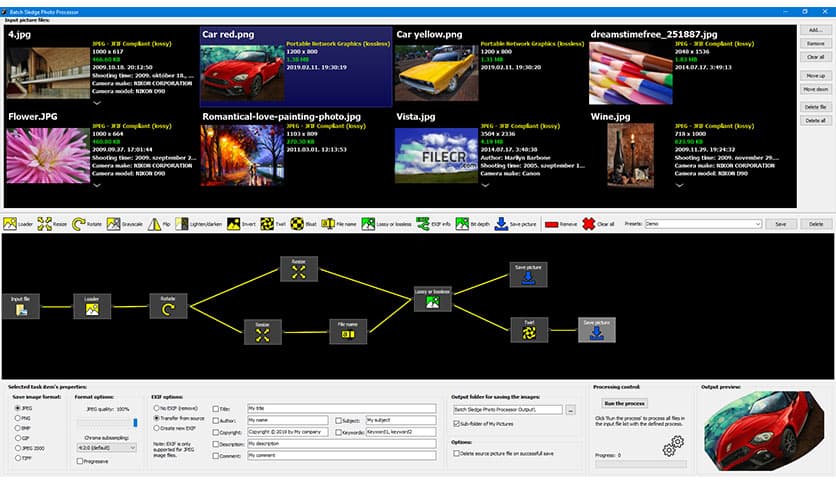Click the Move up button
Screen dimensions: 836x484
coord(815,76)
